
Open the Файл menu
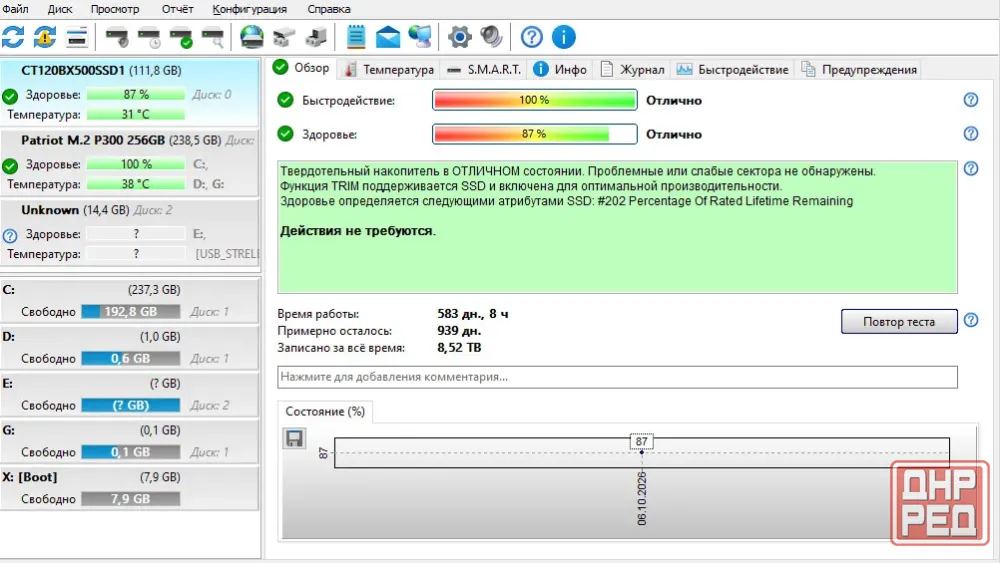pos(15,9)
